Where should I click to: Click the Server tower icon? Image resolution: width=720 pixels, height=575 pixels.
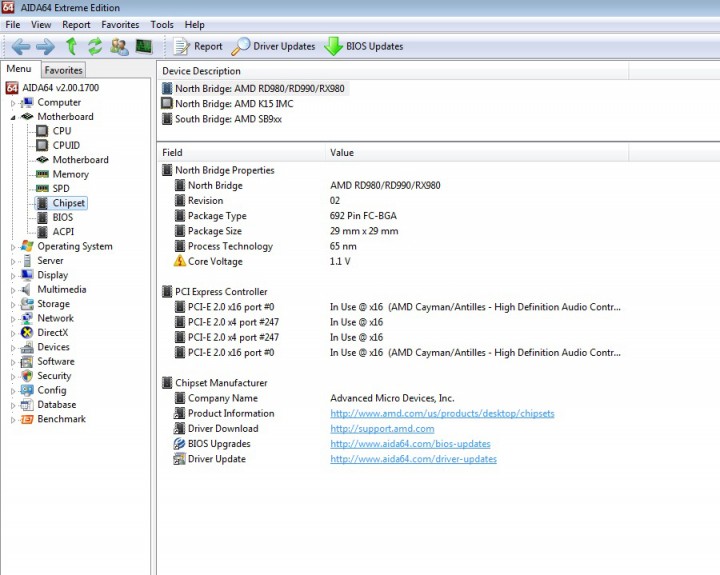point(27,261)
